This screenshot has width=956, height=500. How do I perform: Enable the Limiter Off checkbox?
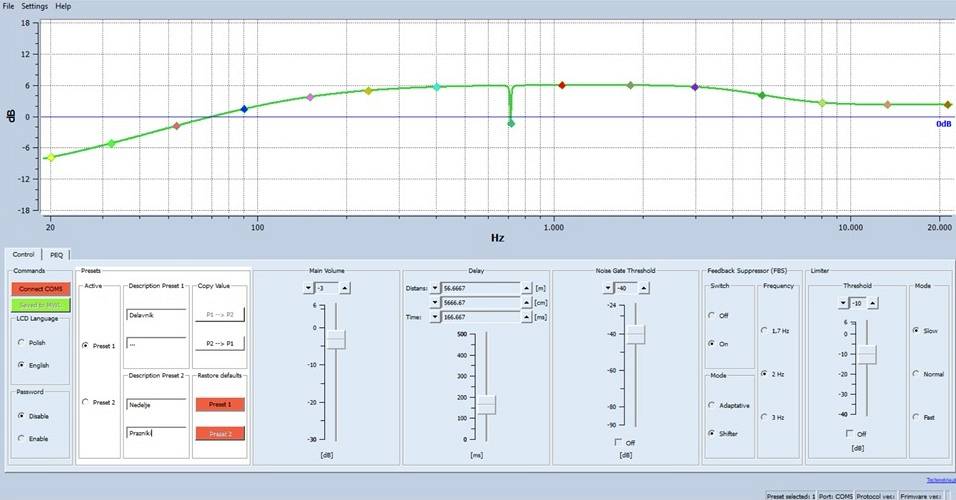pyautogui.click(x=849, y=432)
